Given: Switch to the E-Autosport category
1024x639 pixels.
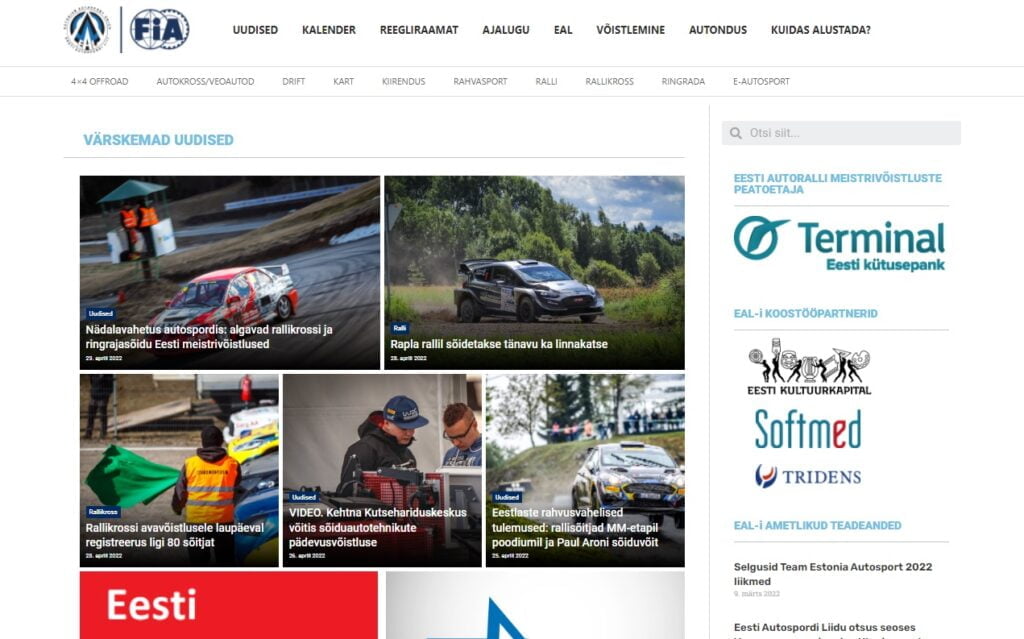Looking at the screenshot, I should tap(760, 82).
